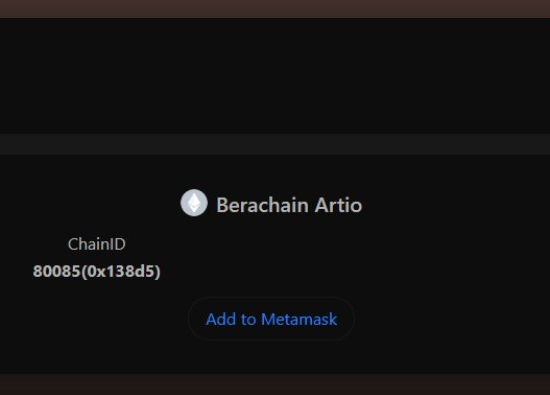Select the Berachain Artio network title
Screen dimensions: 550x395
pos(289,205)
